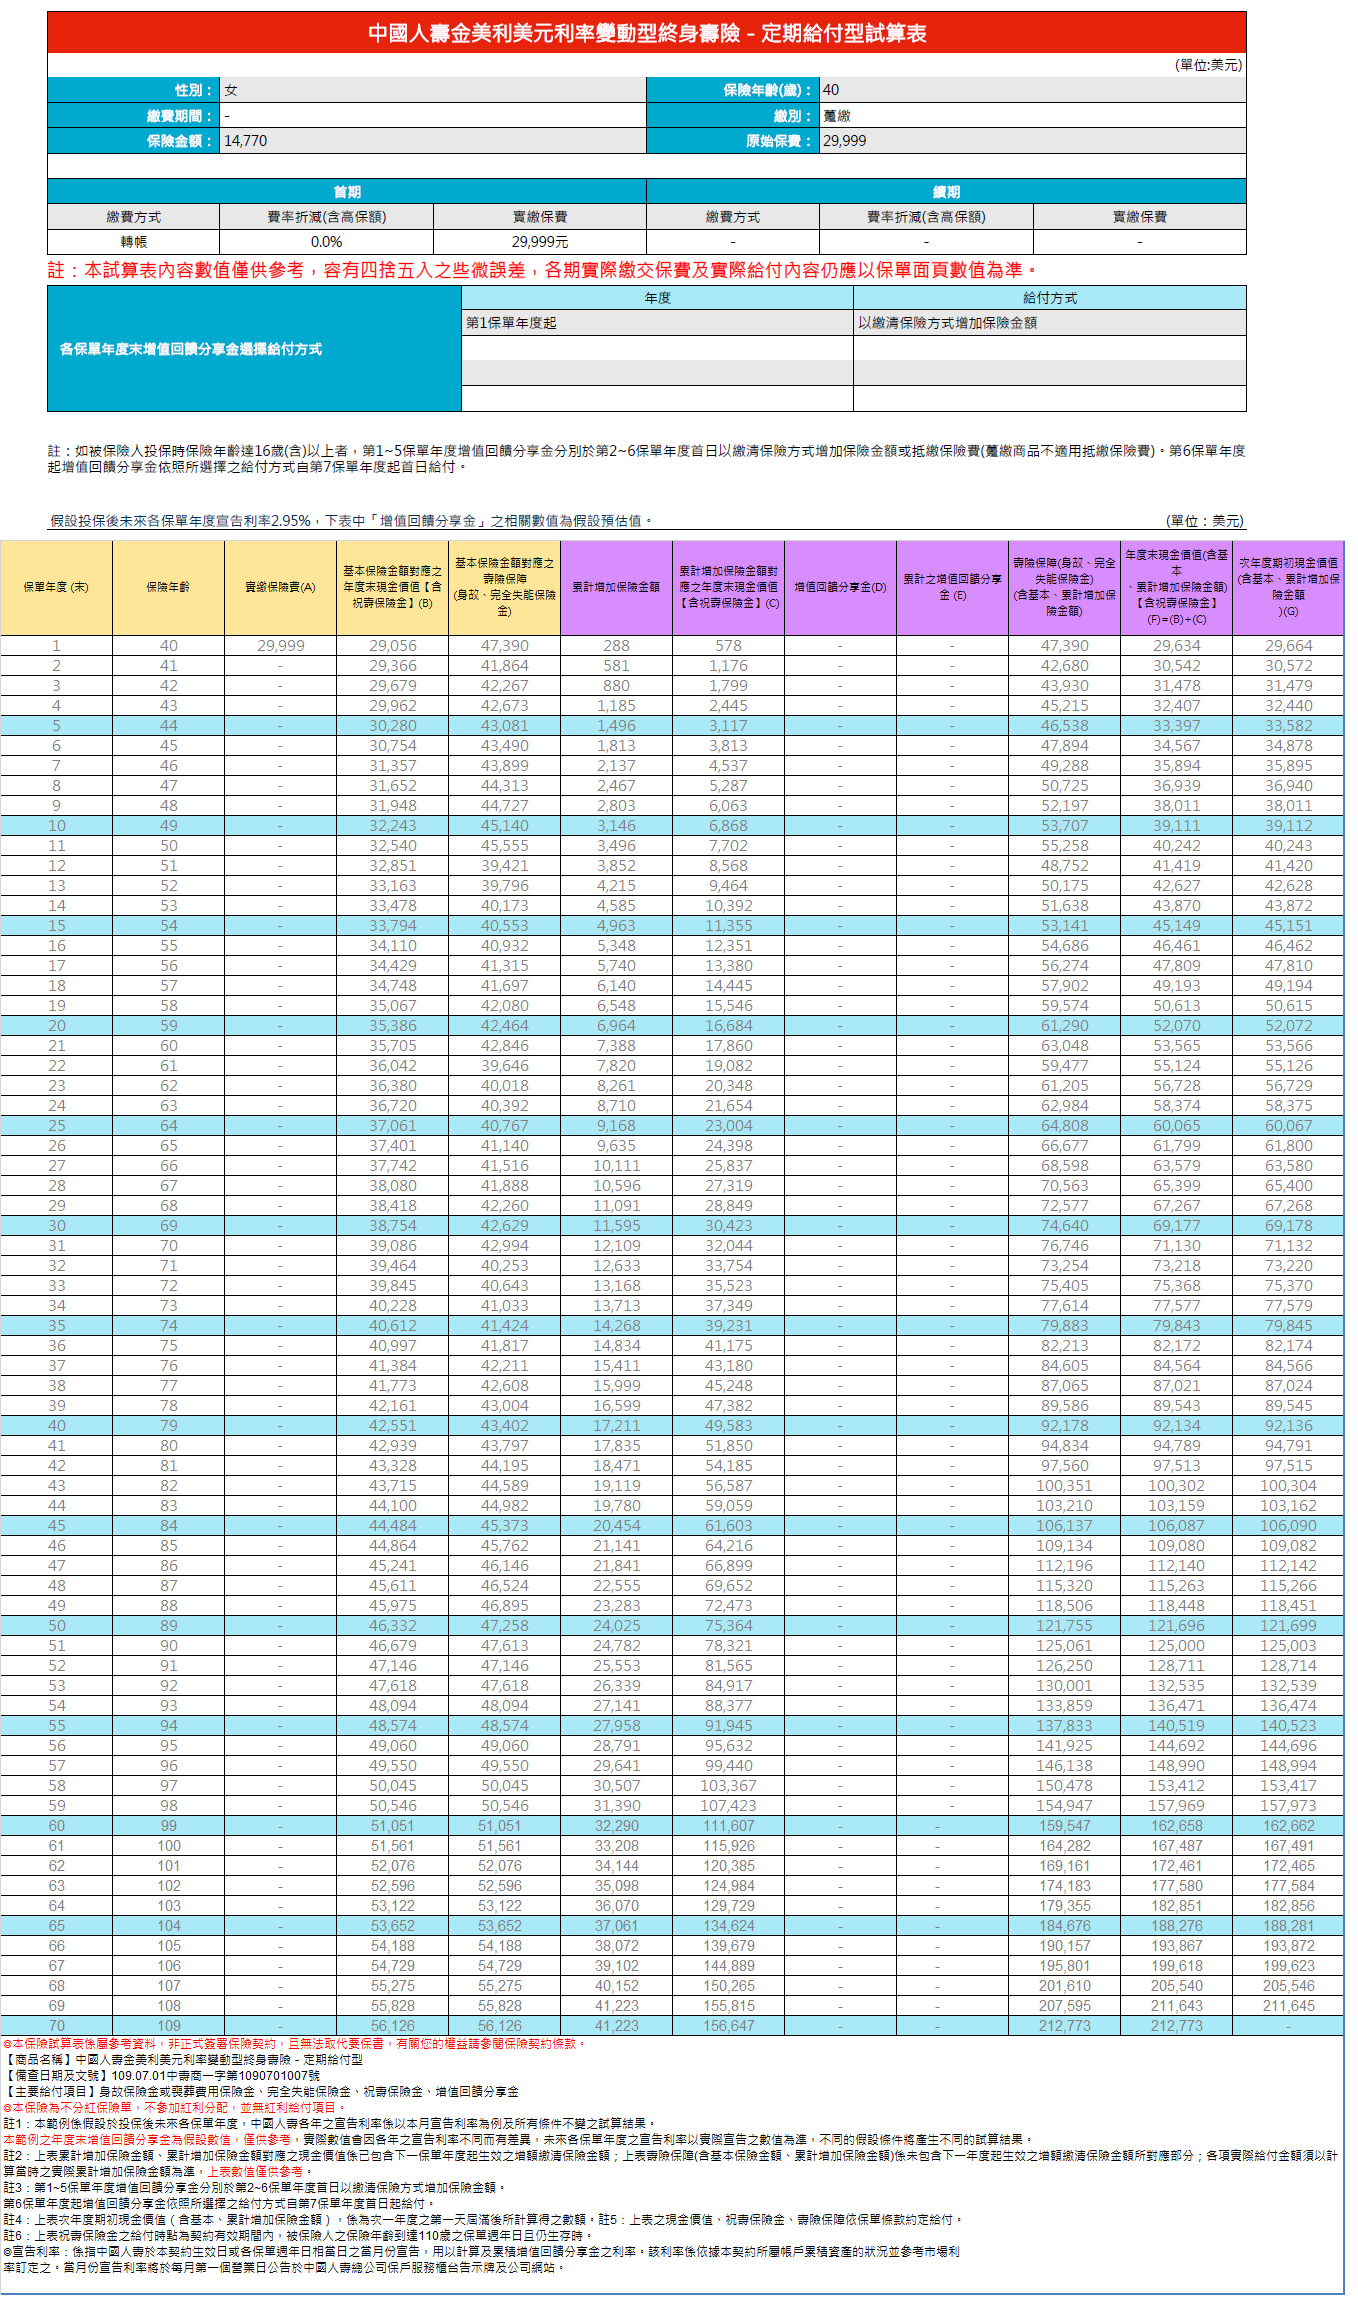The height and width of the screenshot is (2305, 1358).
Task: Click the year 43 cell 100,351
Action: tap(1064, 1486)
